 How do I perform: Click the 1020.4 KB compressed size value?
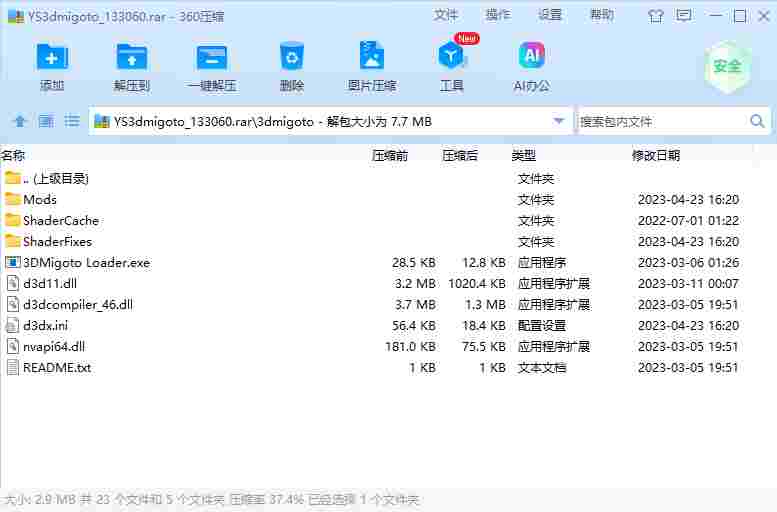pyautogui.click(x=477, y=284)
